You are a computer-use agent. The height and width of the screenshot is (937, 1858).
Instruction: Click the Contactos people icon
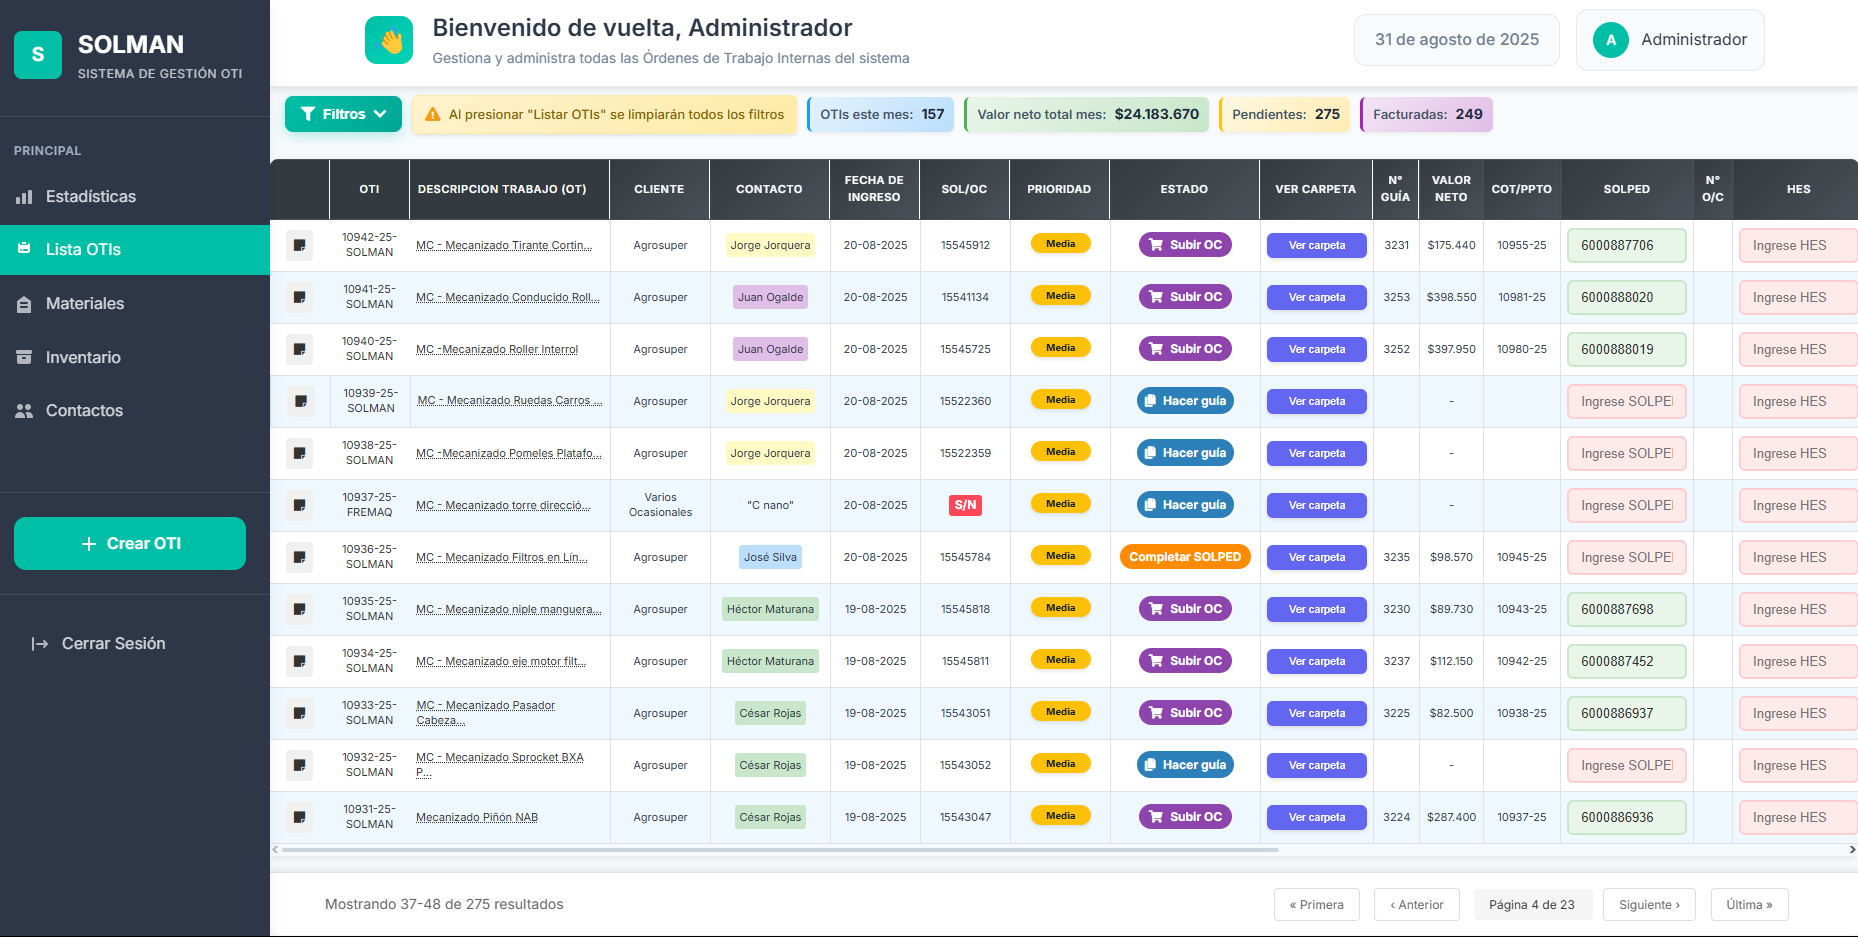pyautogui.click(x=24, y=411)
